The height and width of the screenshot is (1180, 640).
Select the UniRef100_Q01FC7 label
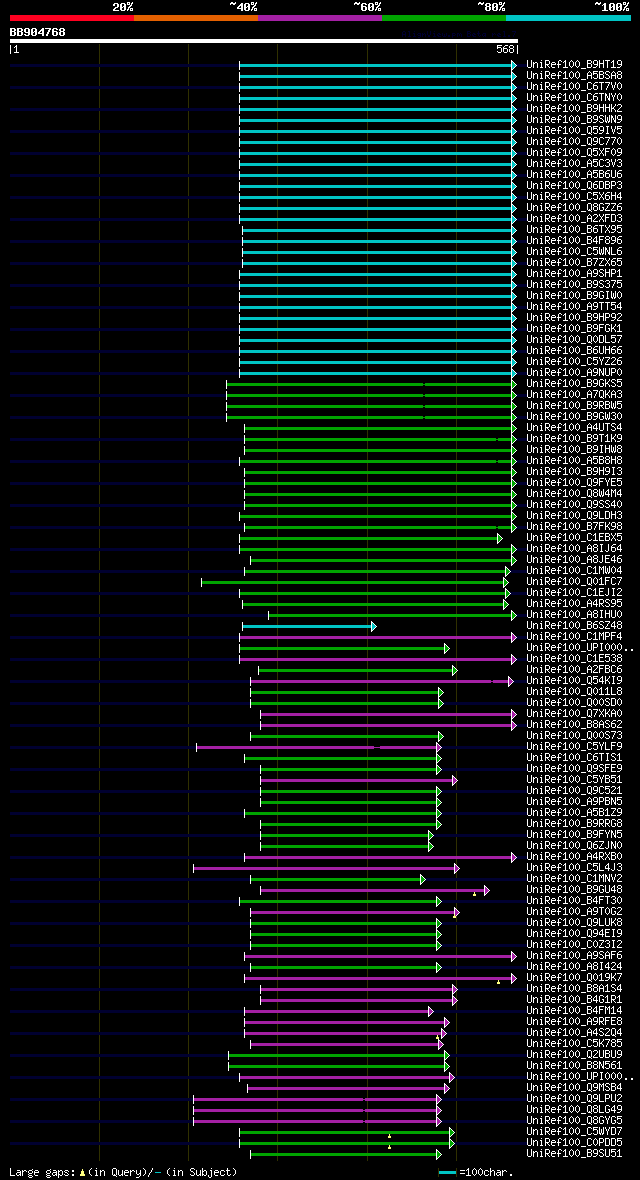(x=574, y=581)
